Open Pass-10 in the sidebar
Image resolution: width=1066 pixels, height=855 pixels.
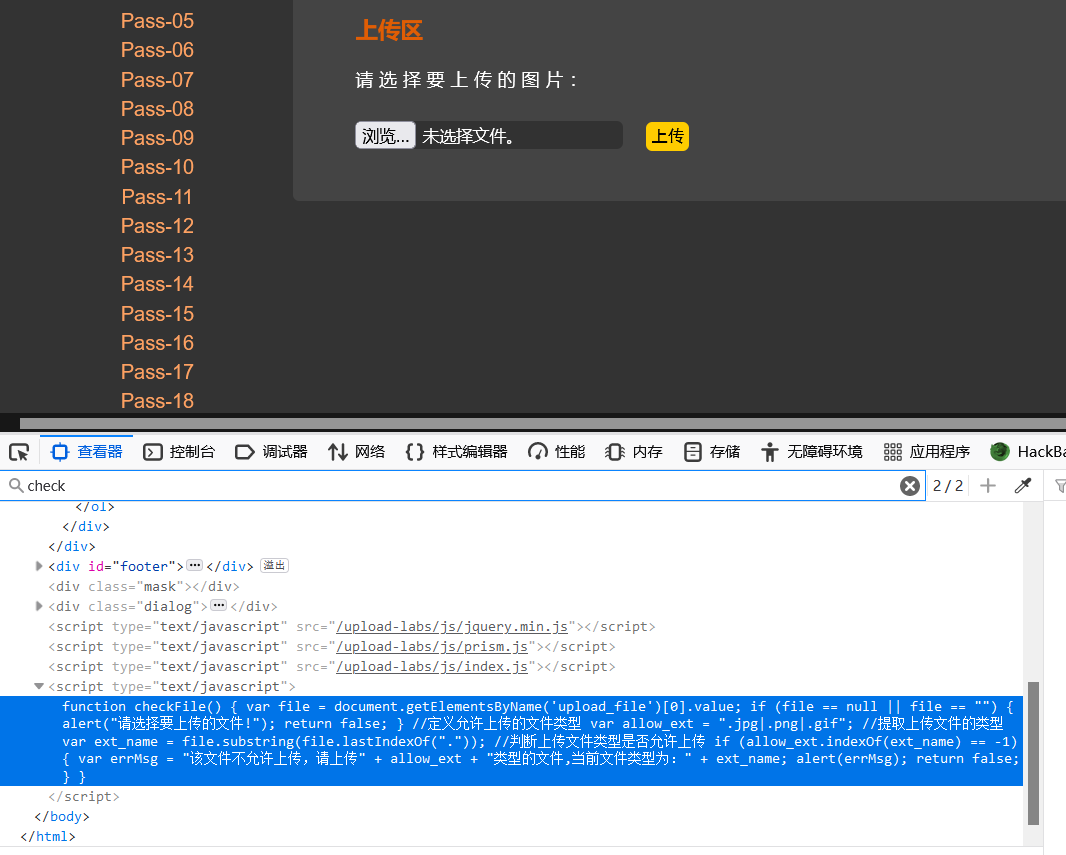tap(157, 167)
